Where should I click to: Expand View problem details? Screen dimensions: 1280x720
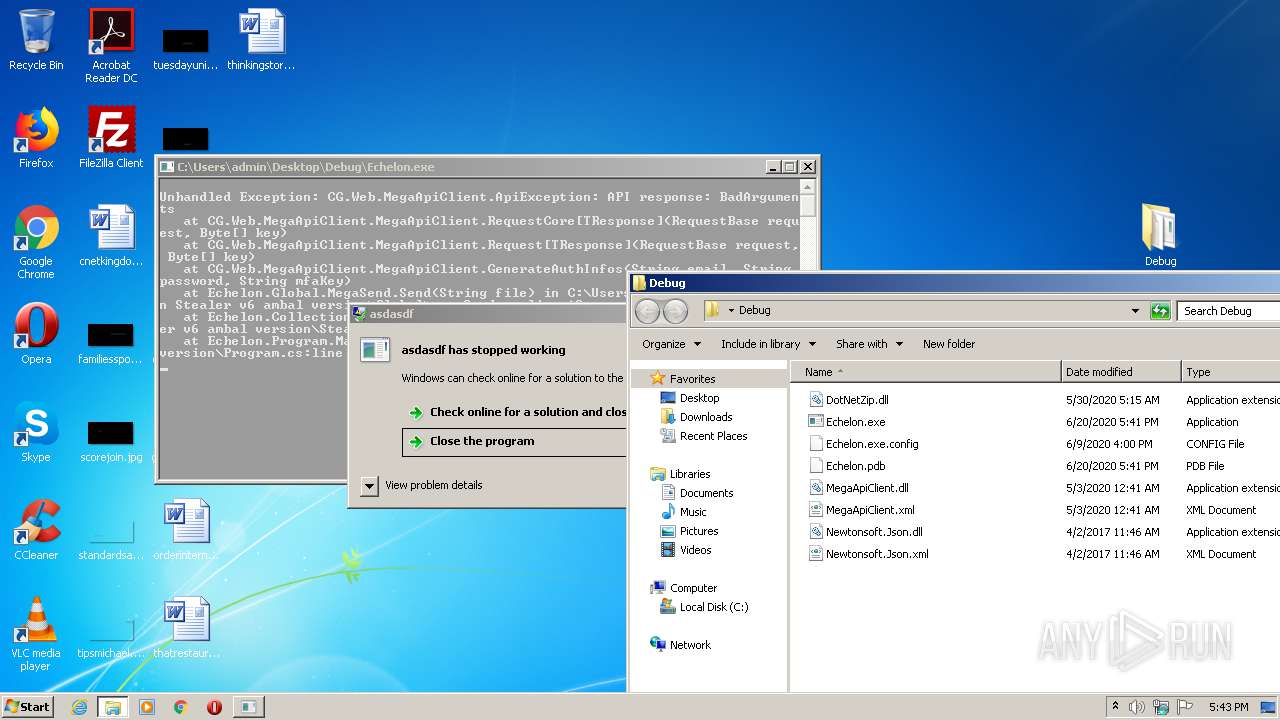click(422, 486)
